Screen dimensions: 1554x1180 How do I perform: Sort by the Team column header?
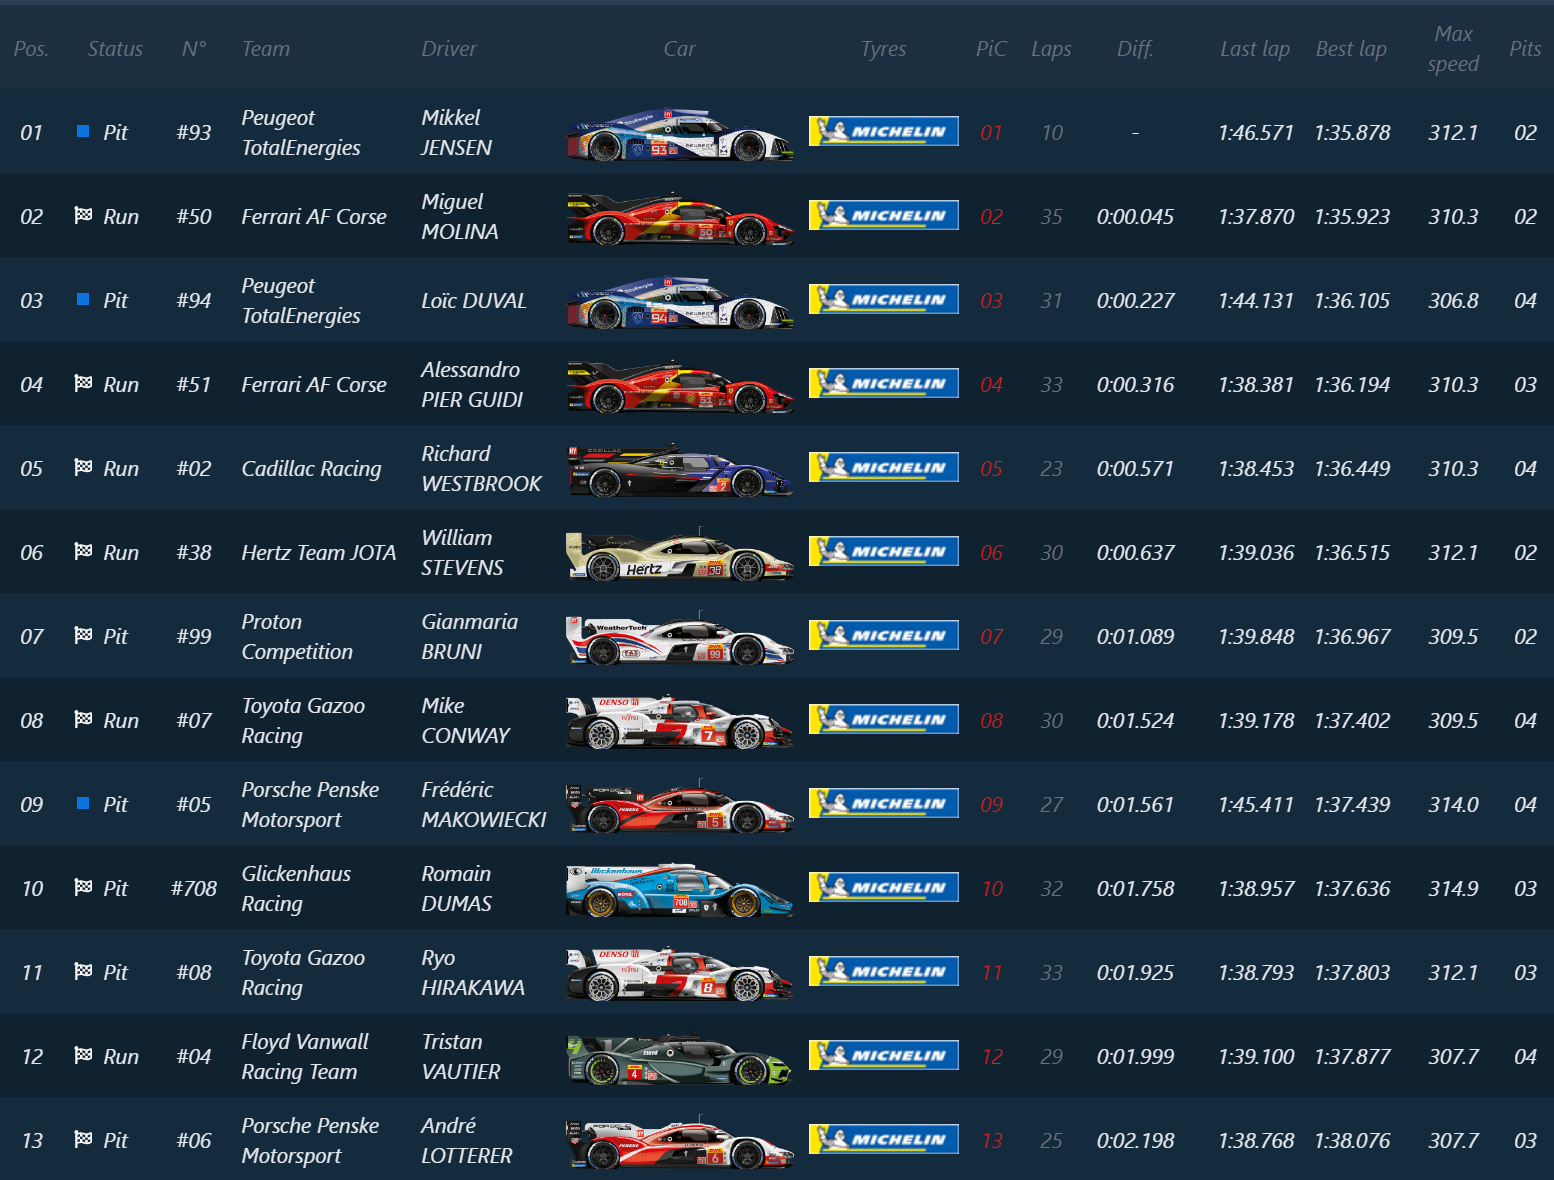click(x=266, y=49)
